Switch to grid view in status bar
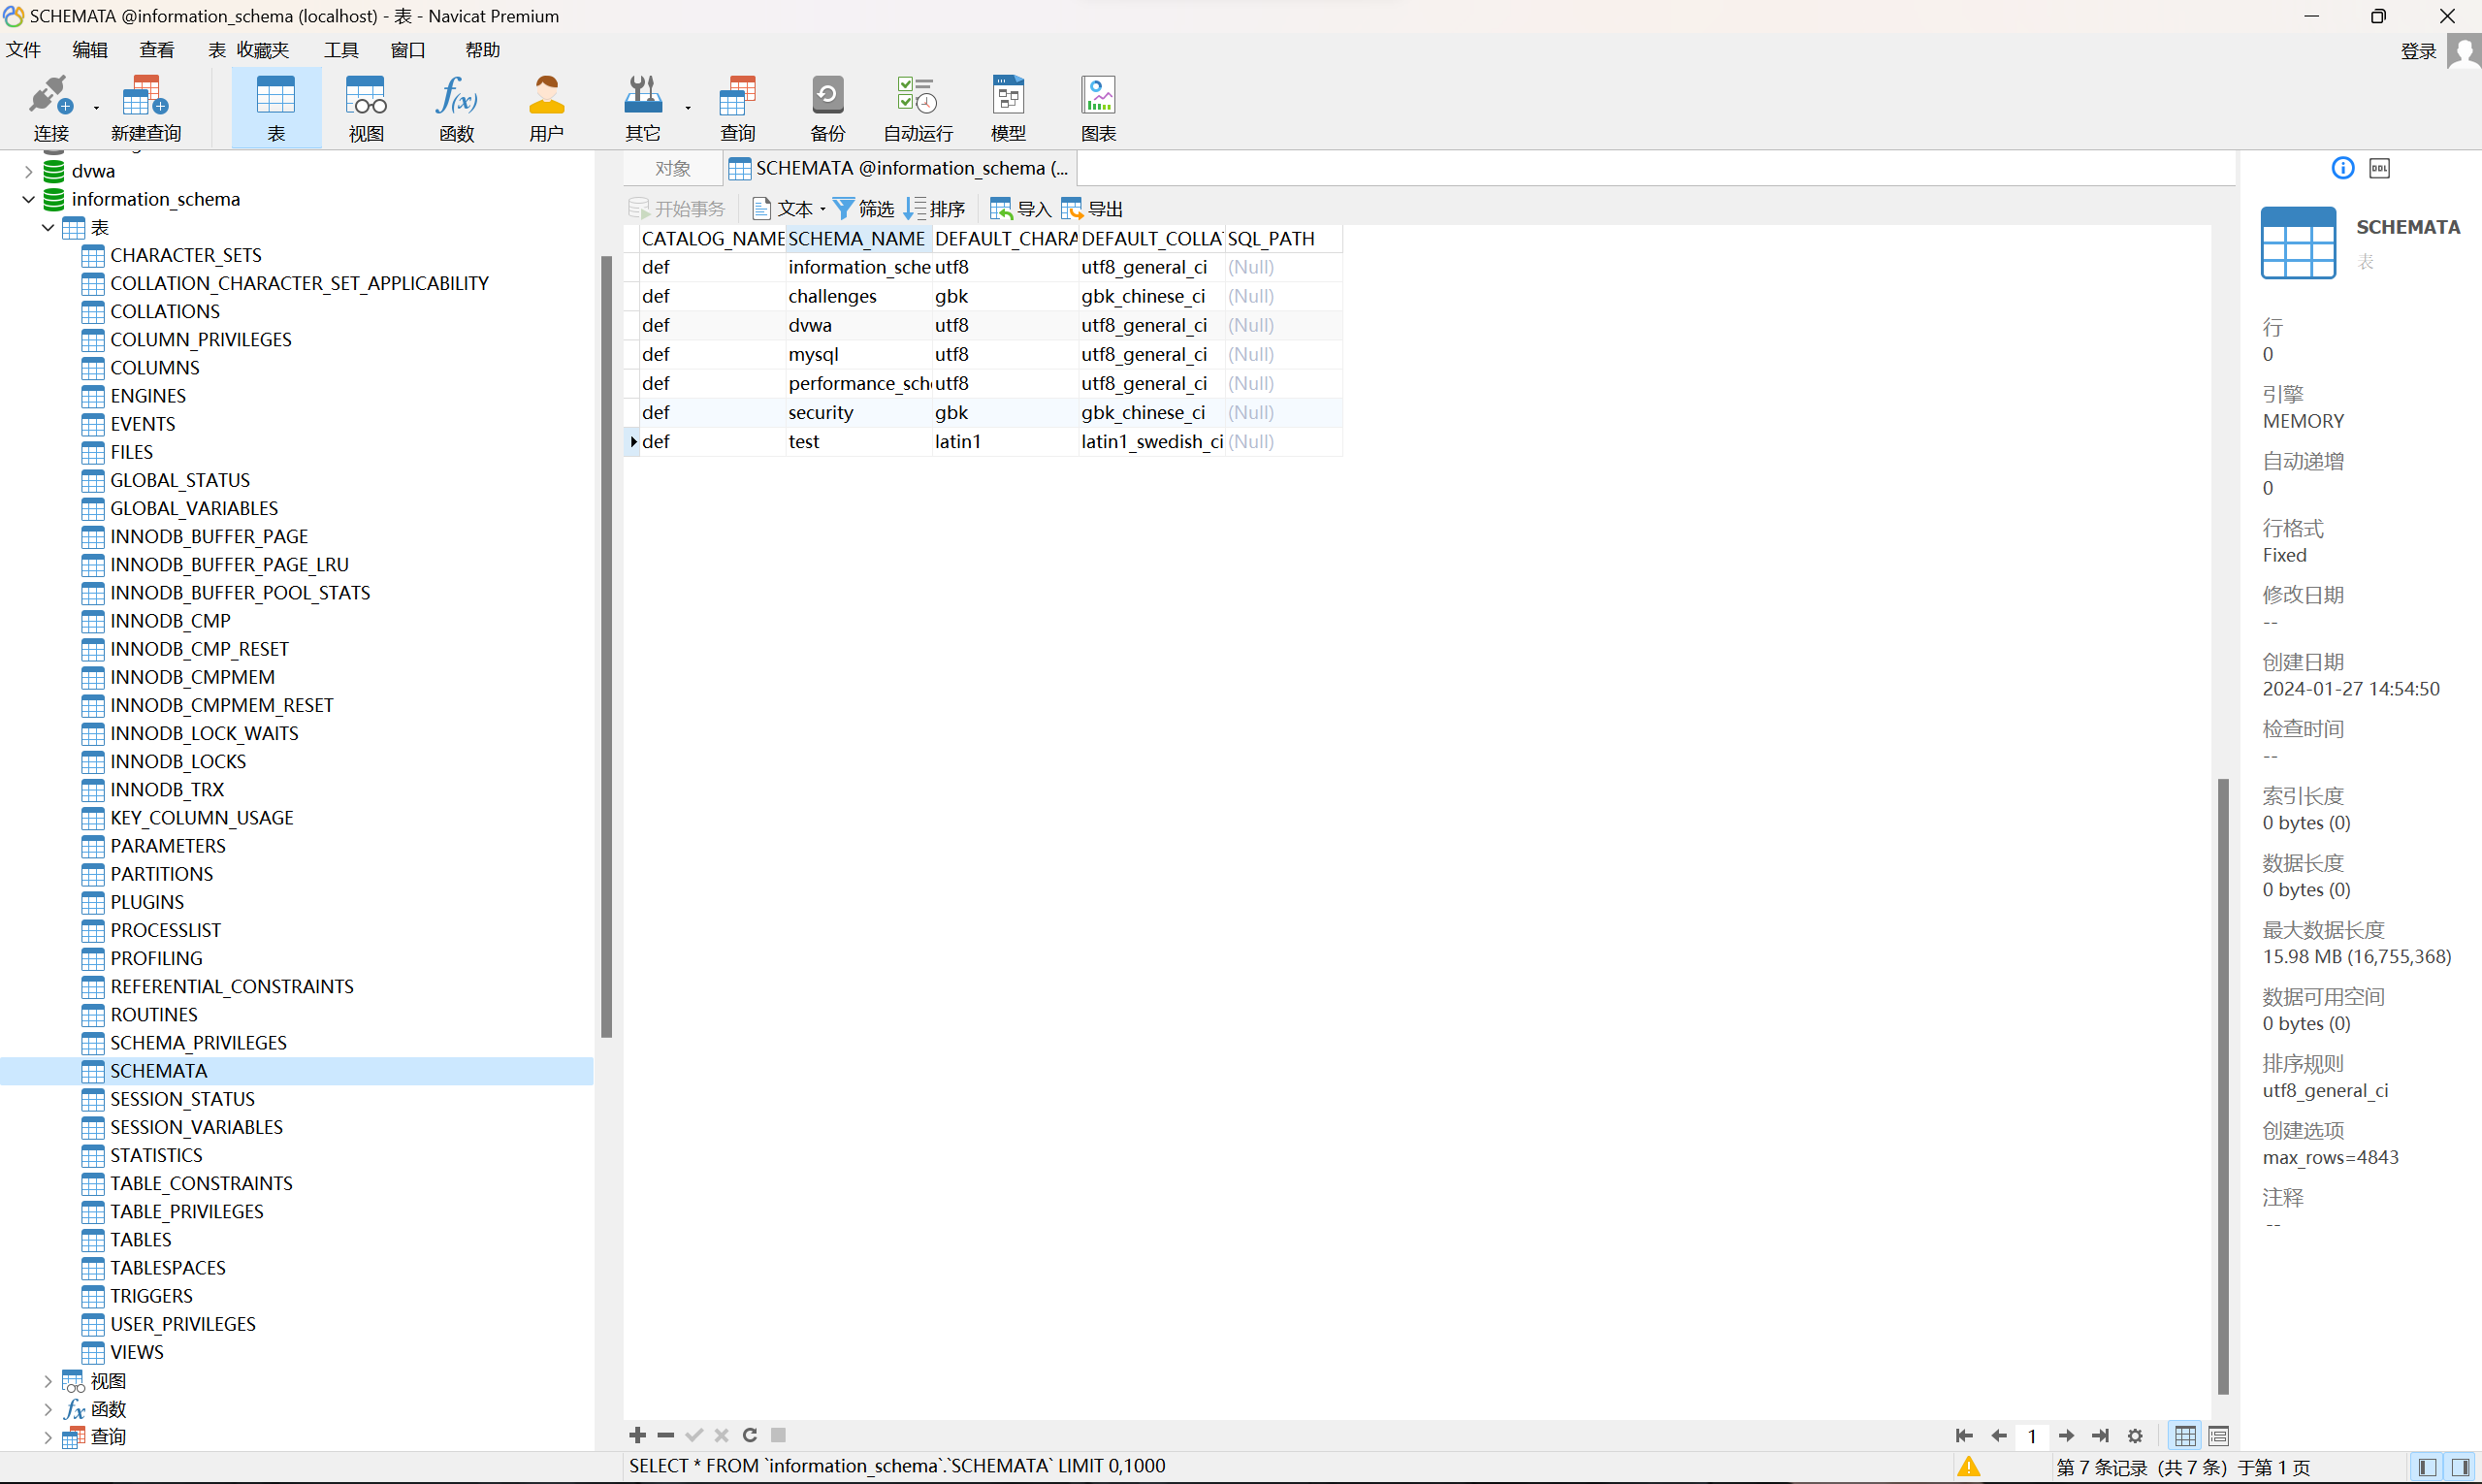The width and height of the screenshot is (2482, 1484). [2185, 1436]
